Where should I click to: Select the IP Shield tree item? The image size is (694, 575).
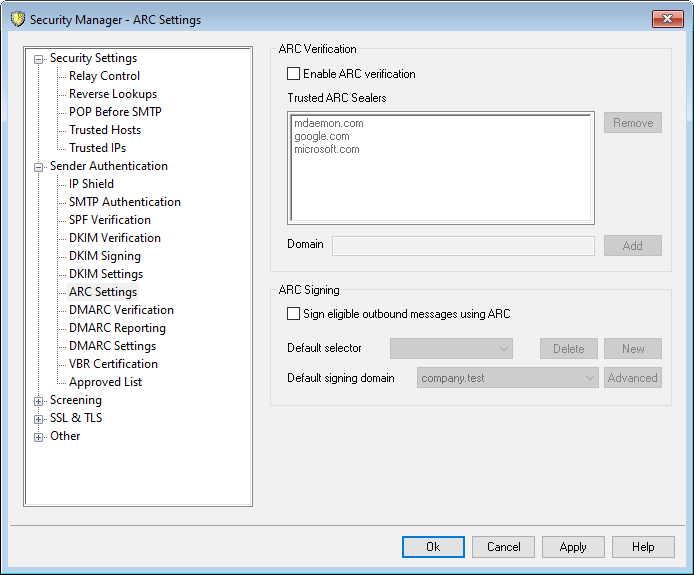[x=91, y=184]
